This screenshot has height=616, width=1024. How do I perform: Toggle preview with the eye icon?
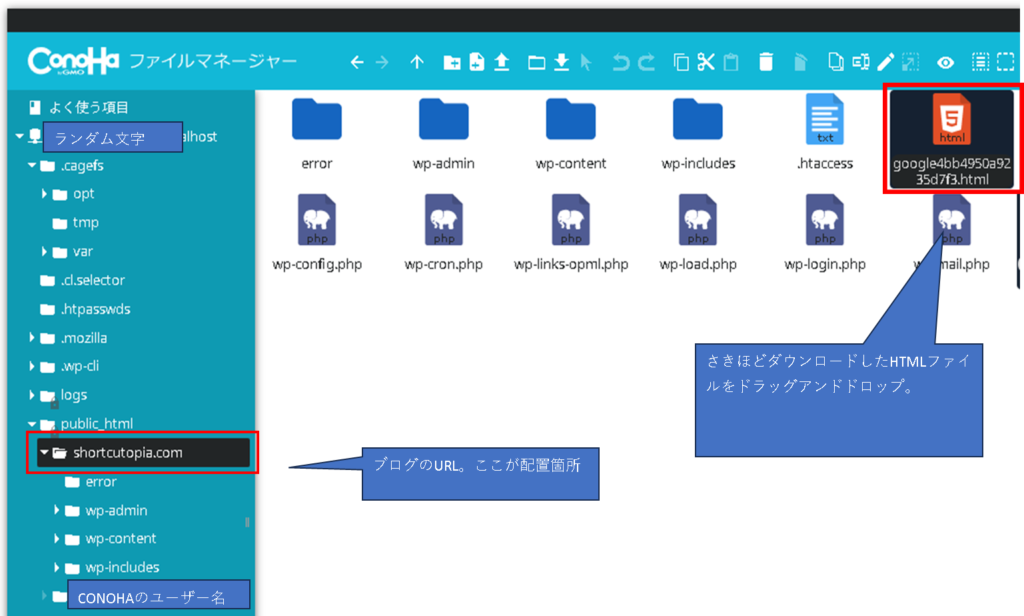click(944, 62)
